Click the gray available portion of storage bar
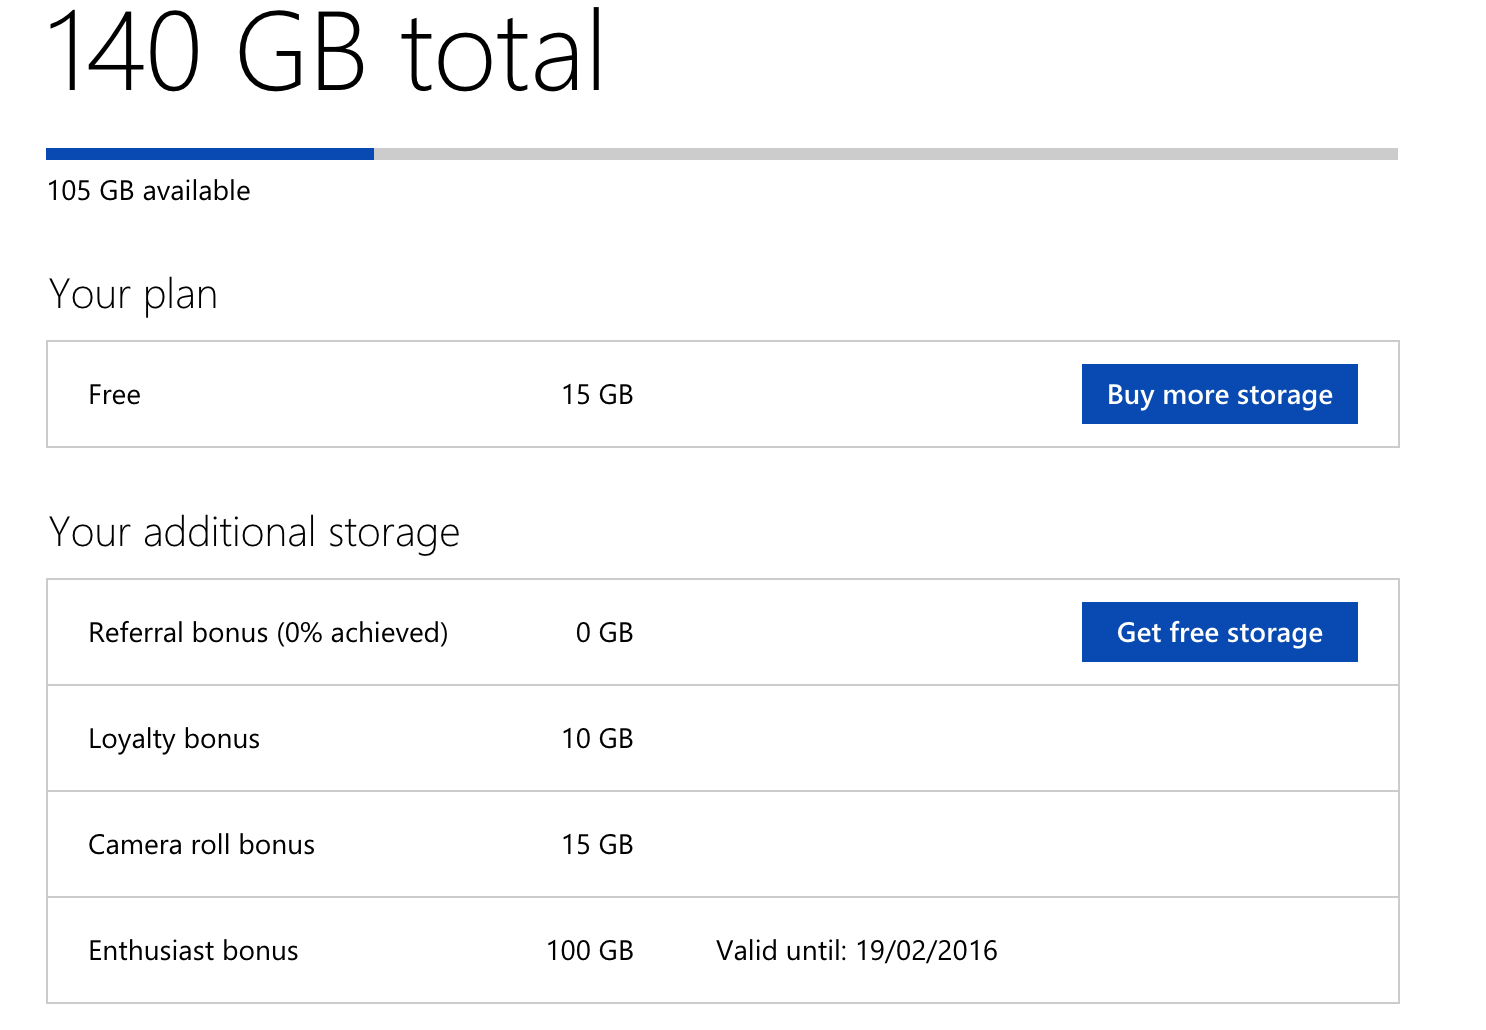 click(886, 154)
